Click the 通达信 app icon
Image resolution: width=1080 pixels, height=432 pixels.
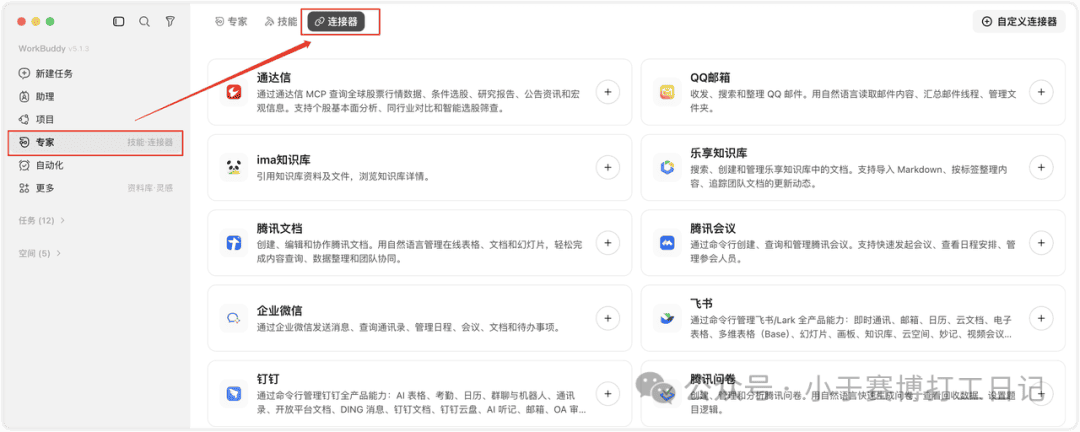pyautogui.click(x=233, y=92)
